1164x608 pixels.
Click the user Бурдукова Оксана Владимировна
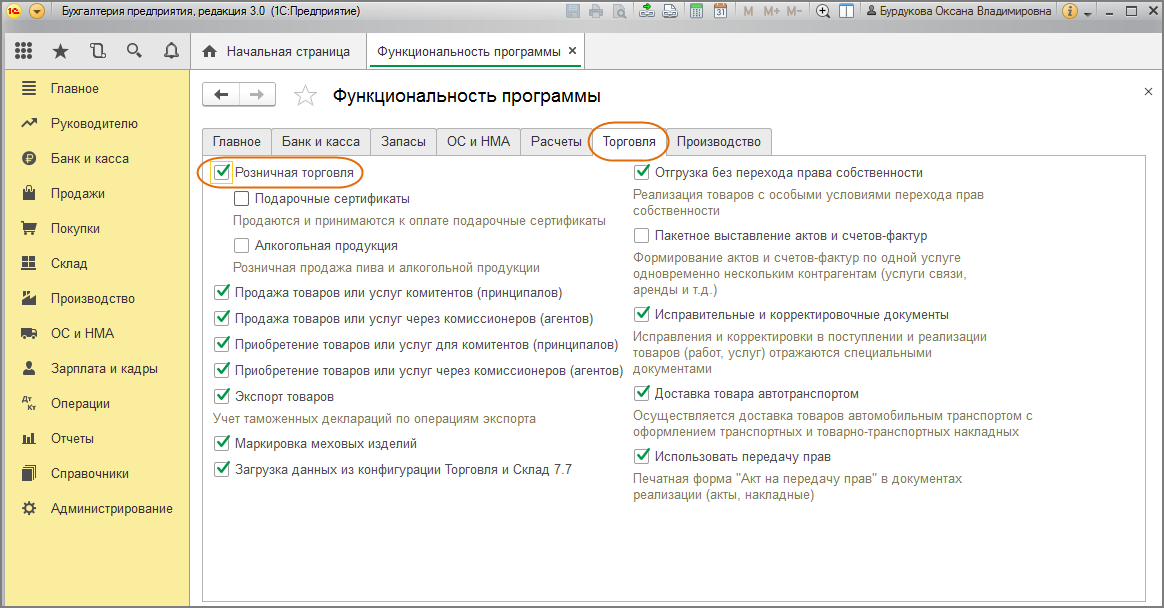[959, 11]
